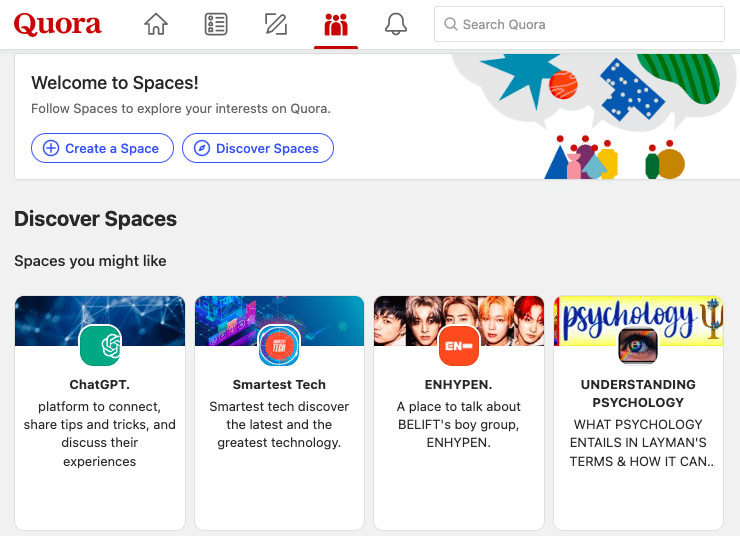Click the Spaces you might like label
Image resolution: width=740 pixels, height=536 pixels.
(90, 261)
